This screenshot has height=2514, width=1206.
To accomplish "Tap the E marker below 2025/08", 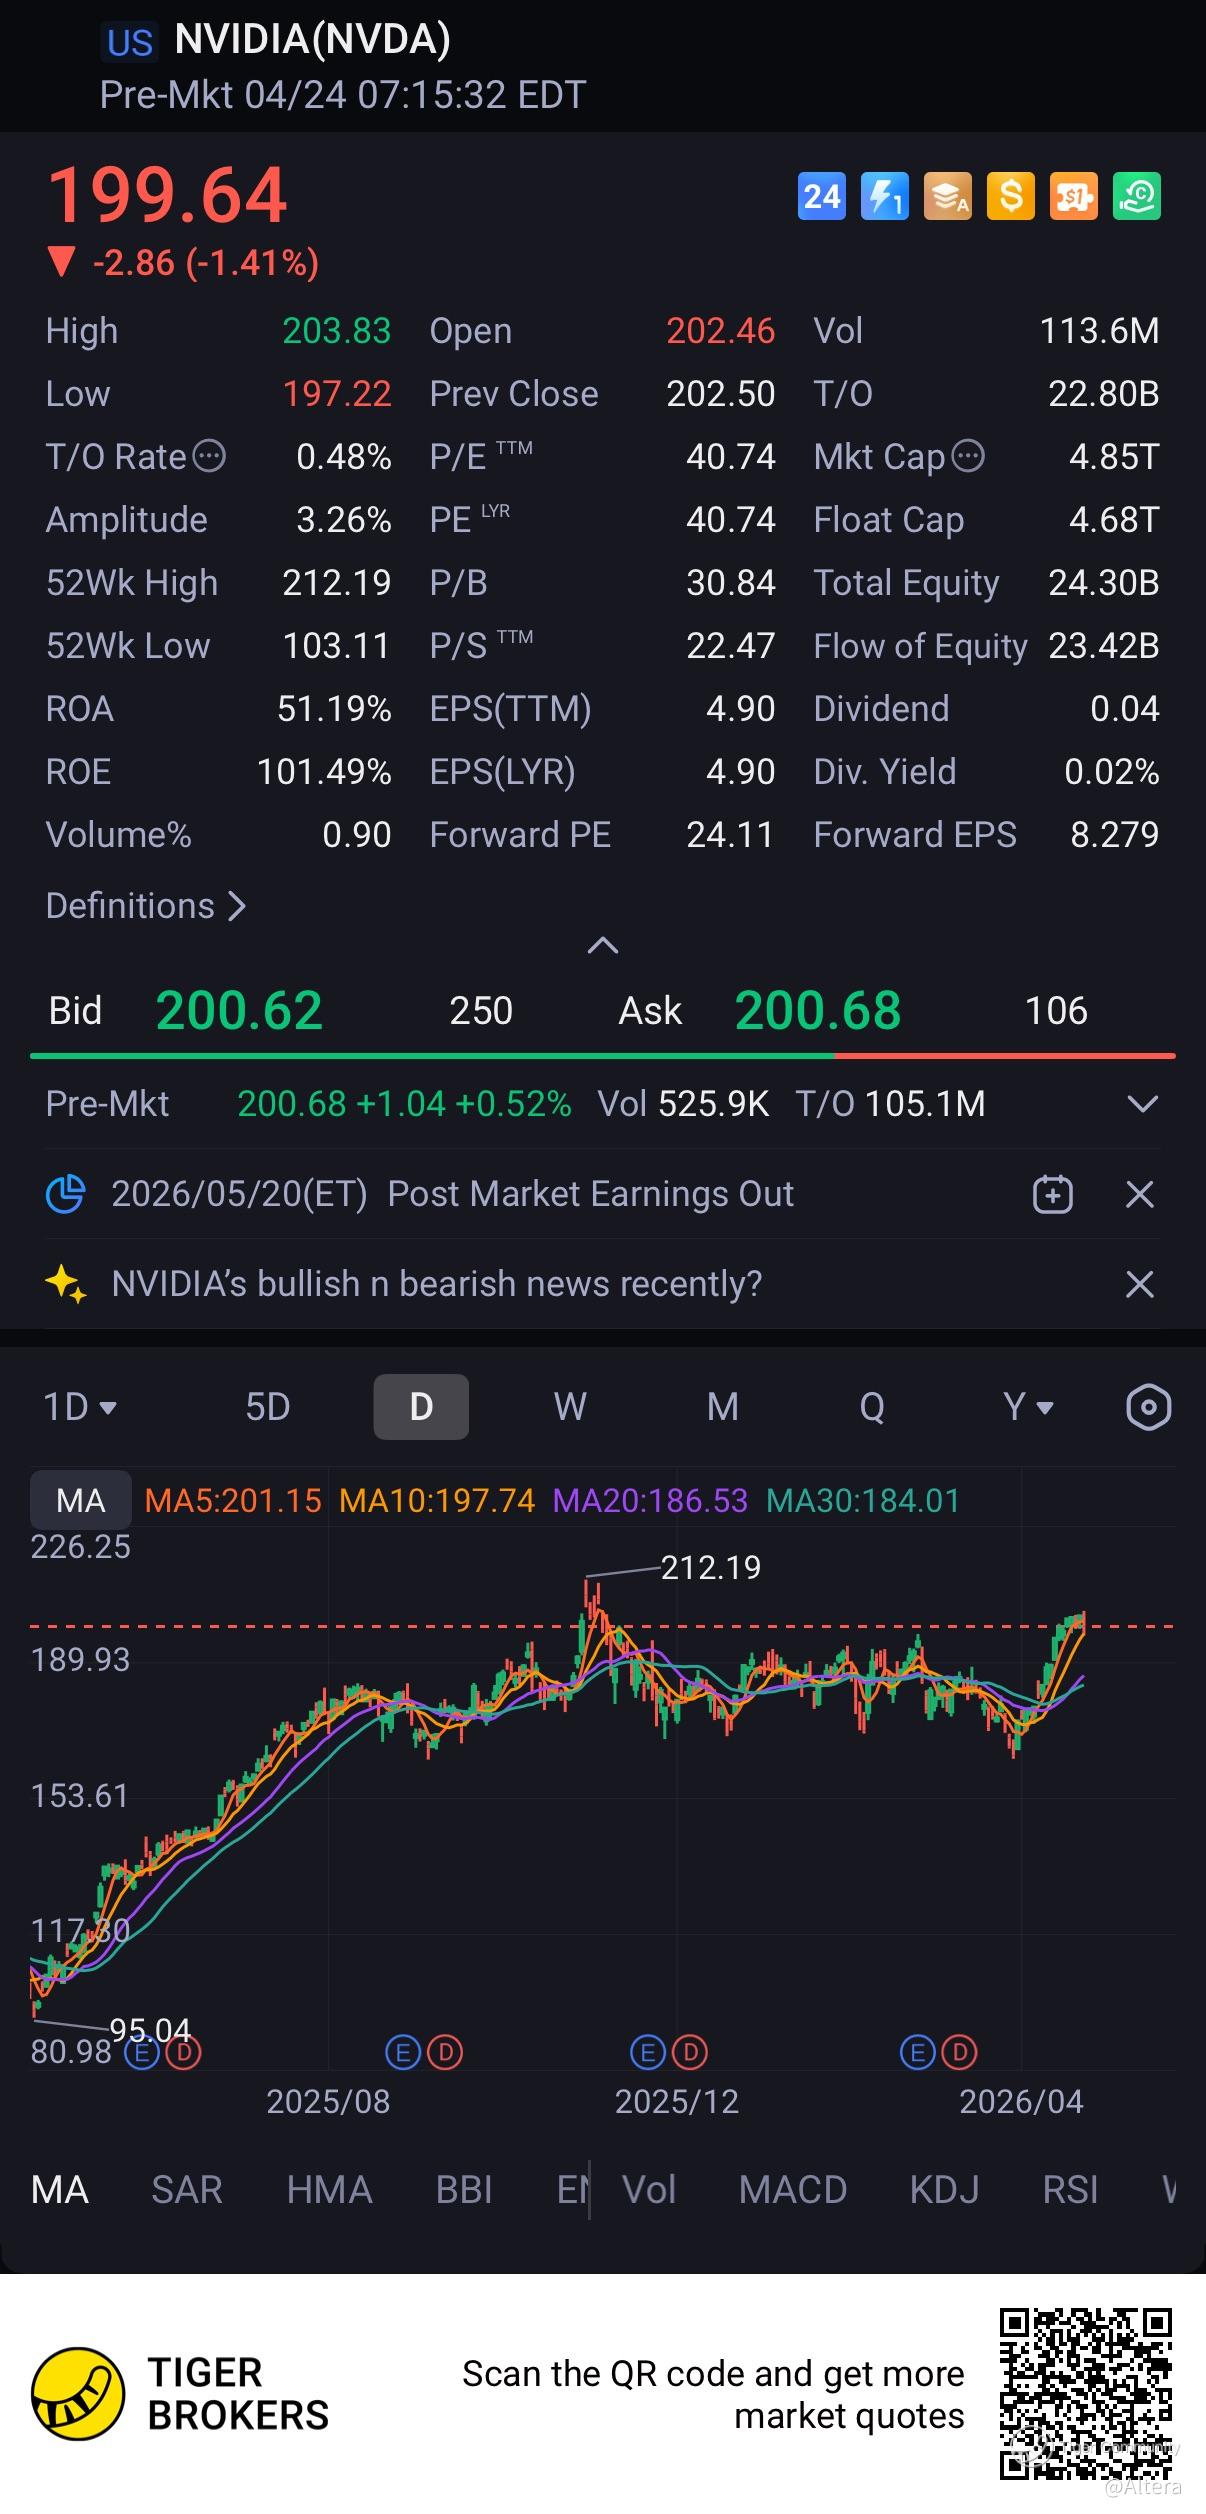I will [403, 2054].
